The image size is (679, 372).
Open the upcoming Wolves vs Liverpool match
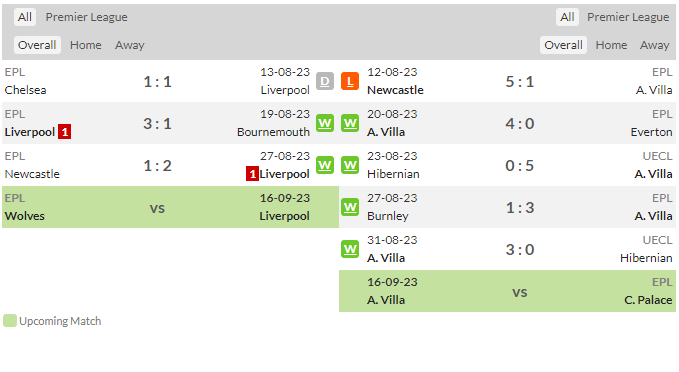pyautogui.click(x=171, y=207)
